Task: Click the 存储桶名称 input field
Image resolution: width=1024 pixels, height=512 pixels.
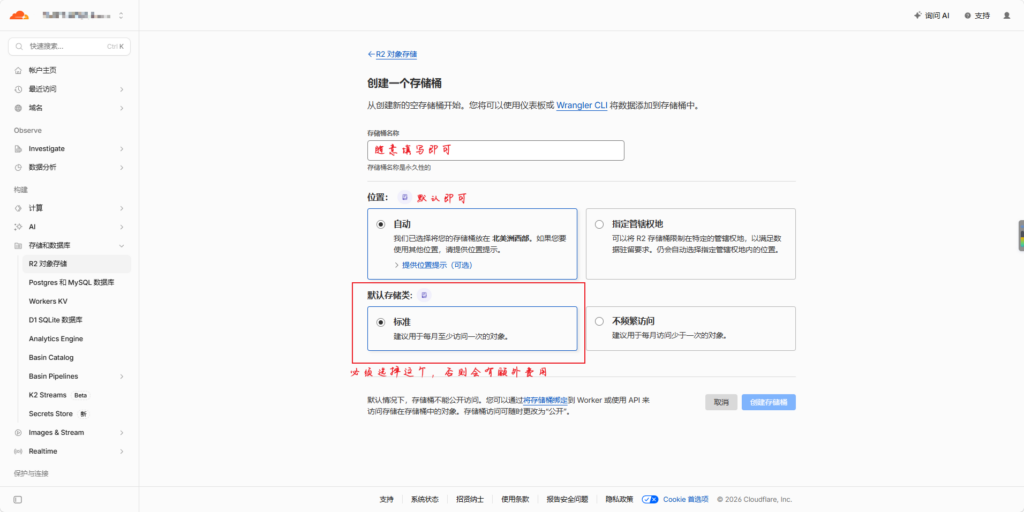Action: pyautogui.click(x=496, y=150)
